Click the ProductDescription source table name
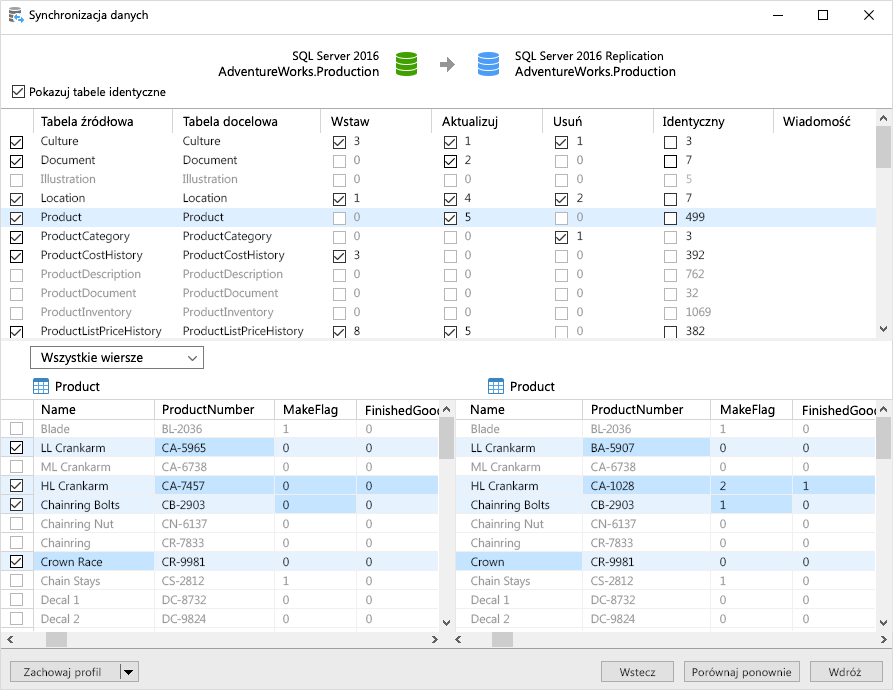 [91, 274]
